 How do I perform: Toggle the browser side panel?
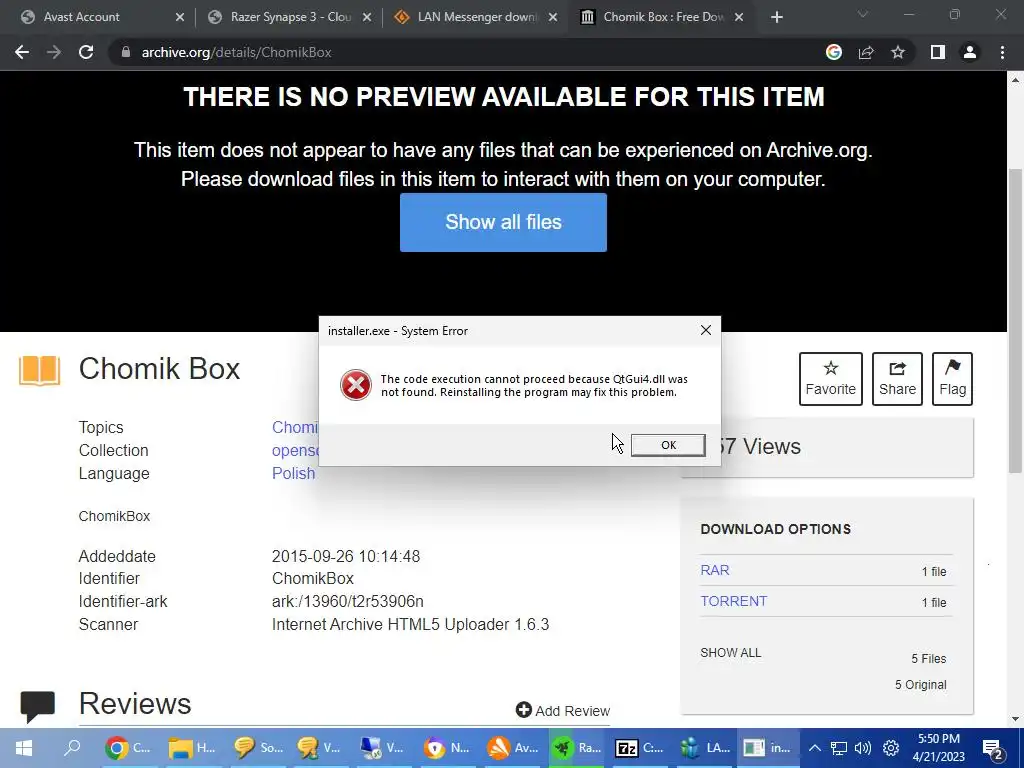click(x=938, y=52)
